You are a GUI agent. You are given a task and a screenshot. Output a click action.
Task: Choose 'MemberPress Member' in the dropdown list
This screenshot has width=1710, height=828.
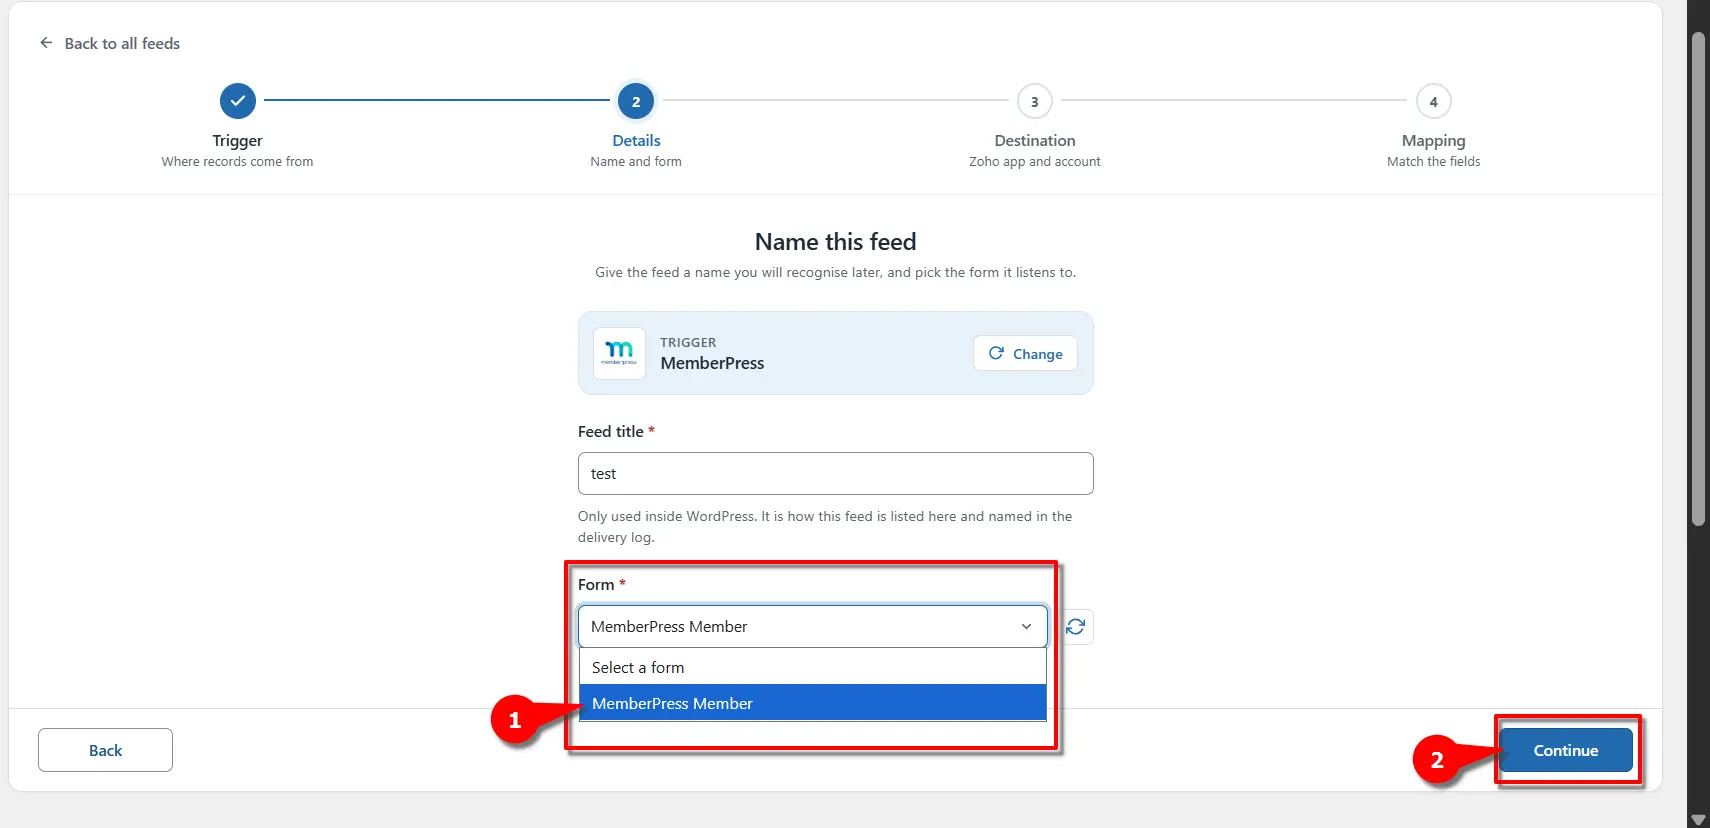[x=813, y=703]
